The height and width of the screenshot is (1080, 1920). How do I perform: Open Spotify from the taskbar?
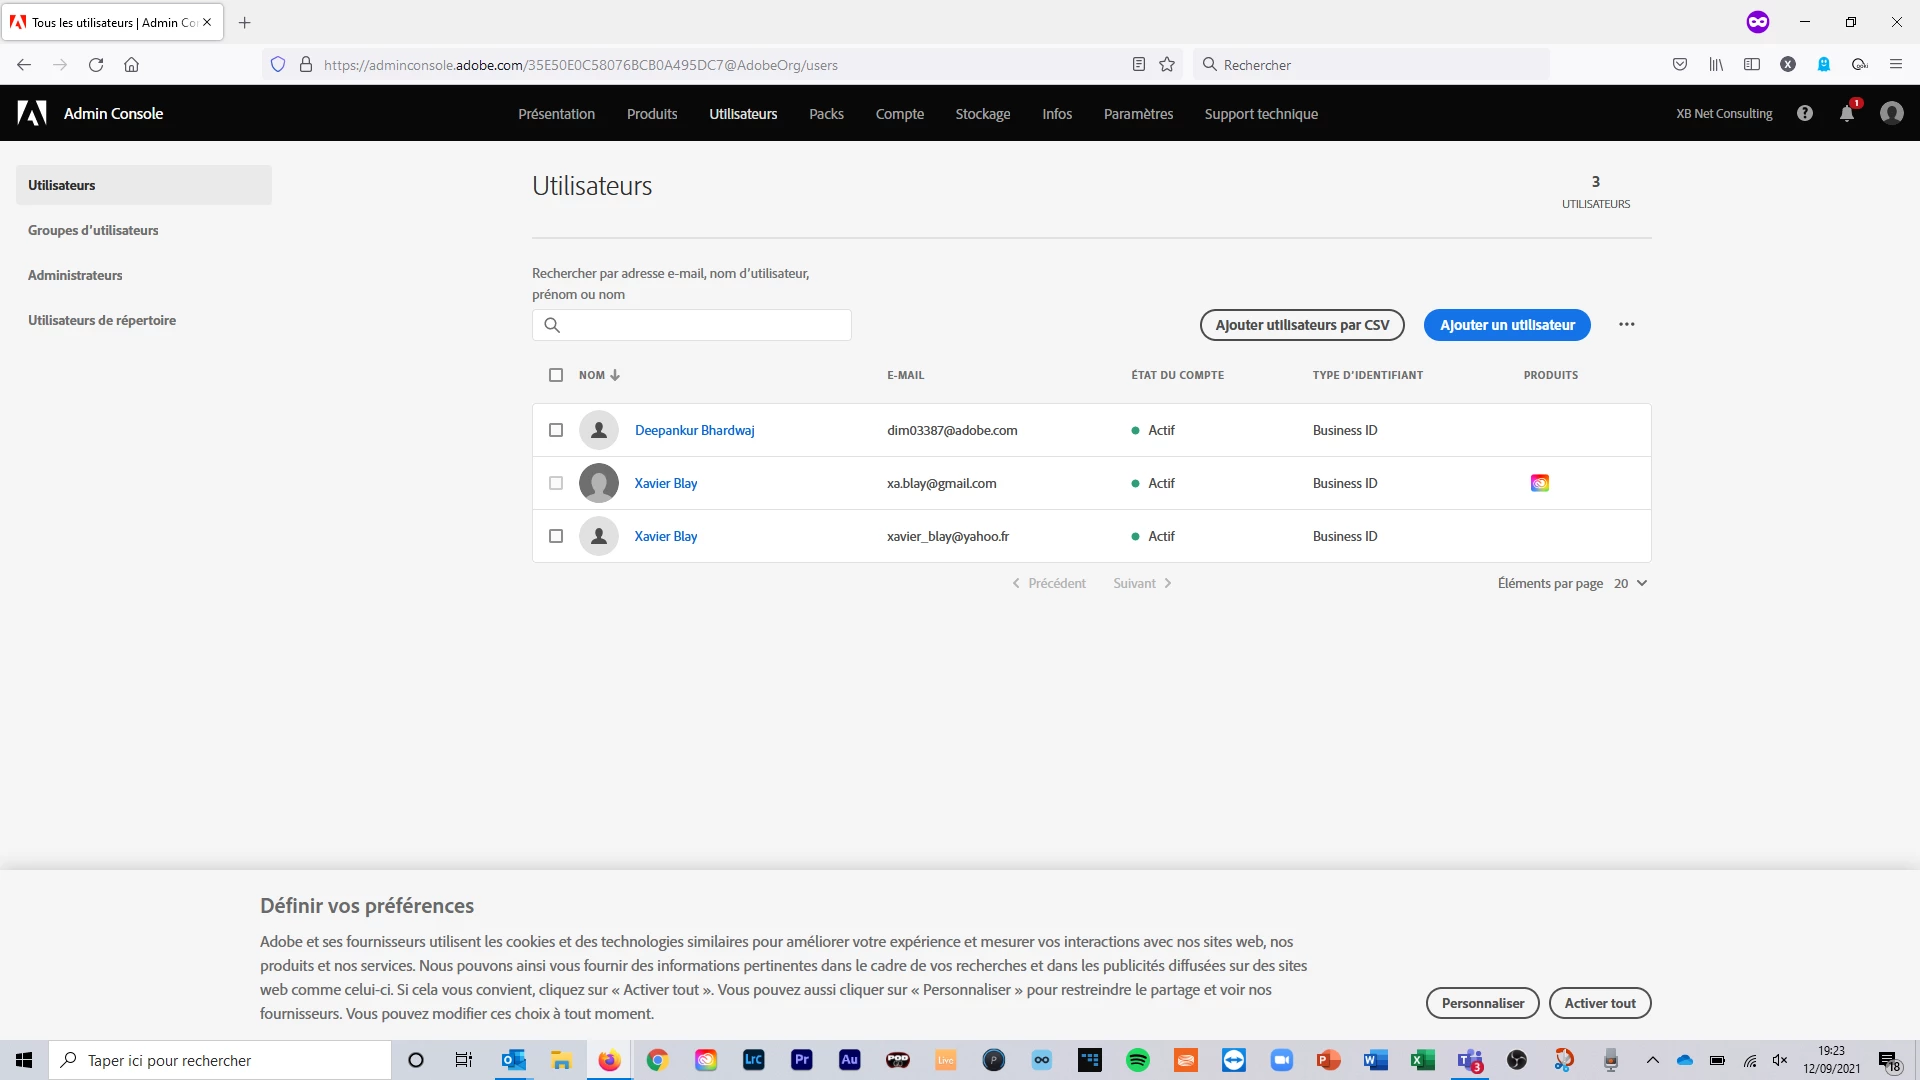pos(1137,1060)
